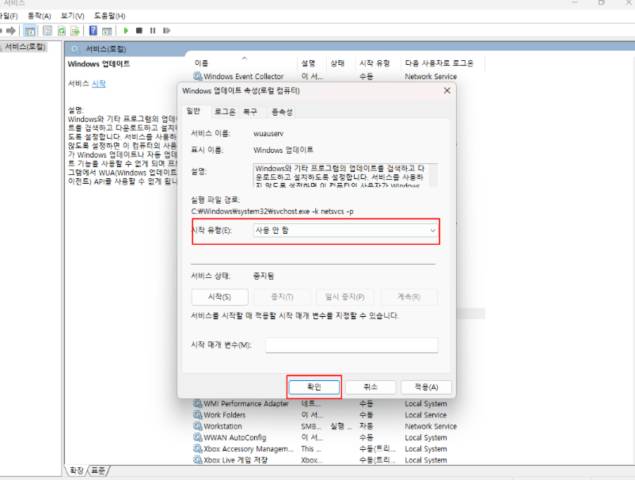
Task: Click the gear icon beside Workstation
Action: [198, 426]
